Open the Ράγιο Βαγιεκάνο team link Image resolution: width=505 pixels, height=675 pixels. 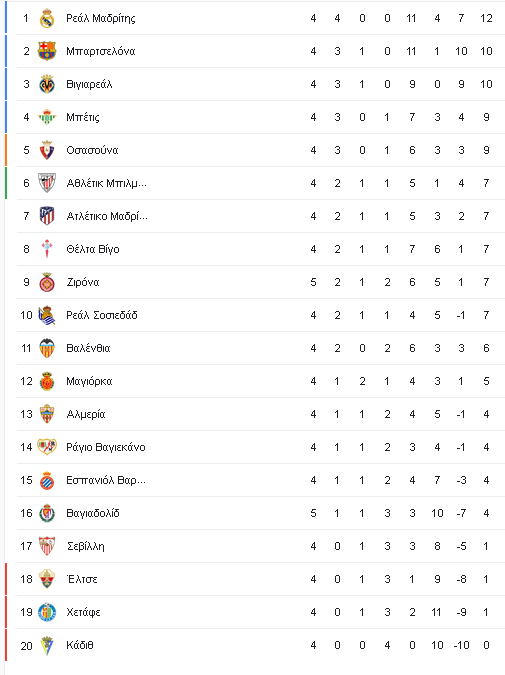(x=105, y=447)
